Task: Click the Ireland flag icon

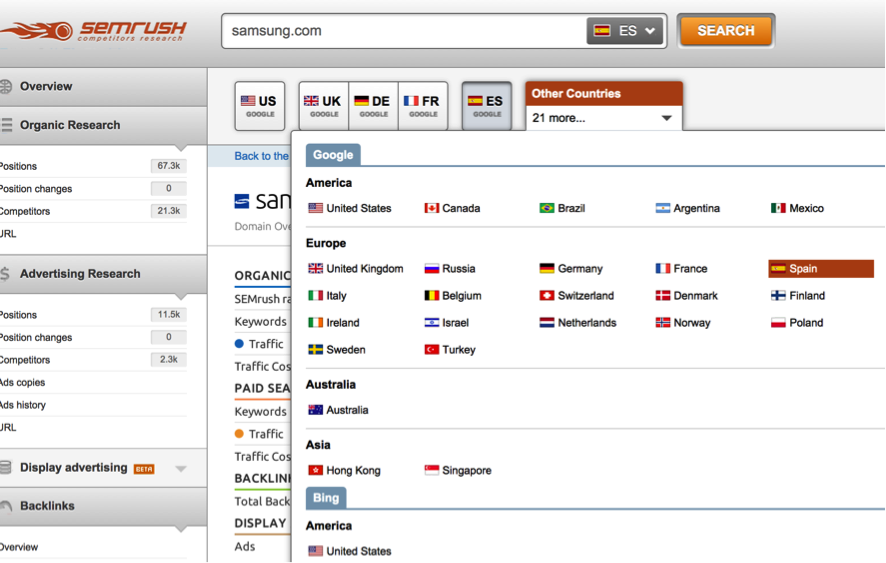Action: pyautogui.click(x=315, y=323)
